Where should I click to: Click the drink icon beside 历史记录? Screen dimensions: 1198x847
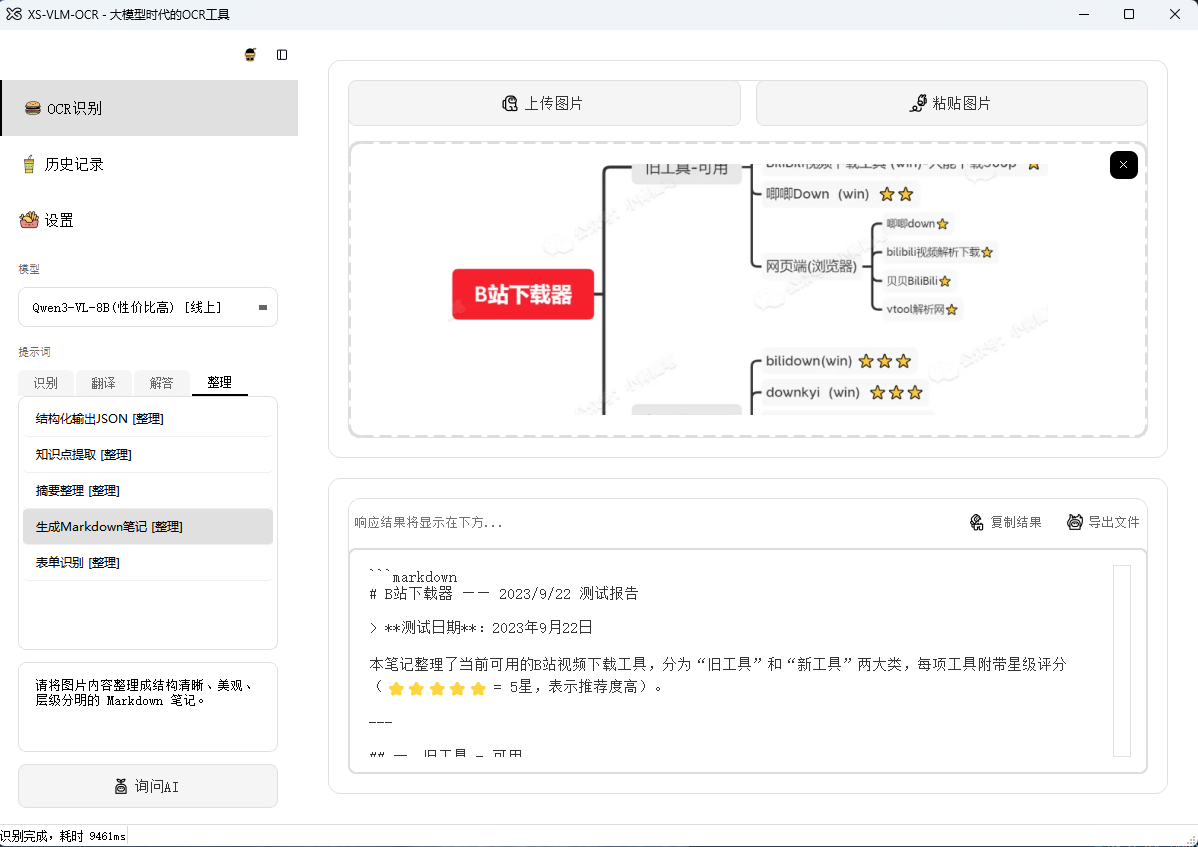(29, 164)
